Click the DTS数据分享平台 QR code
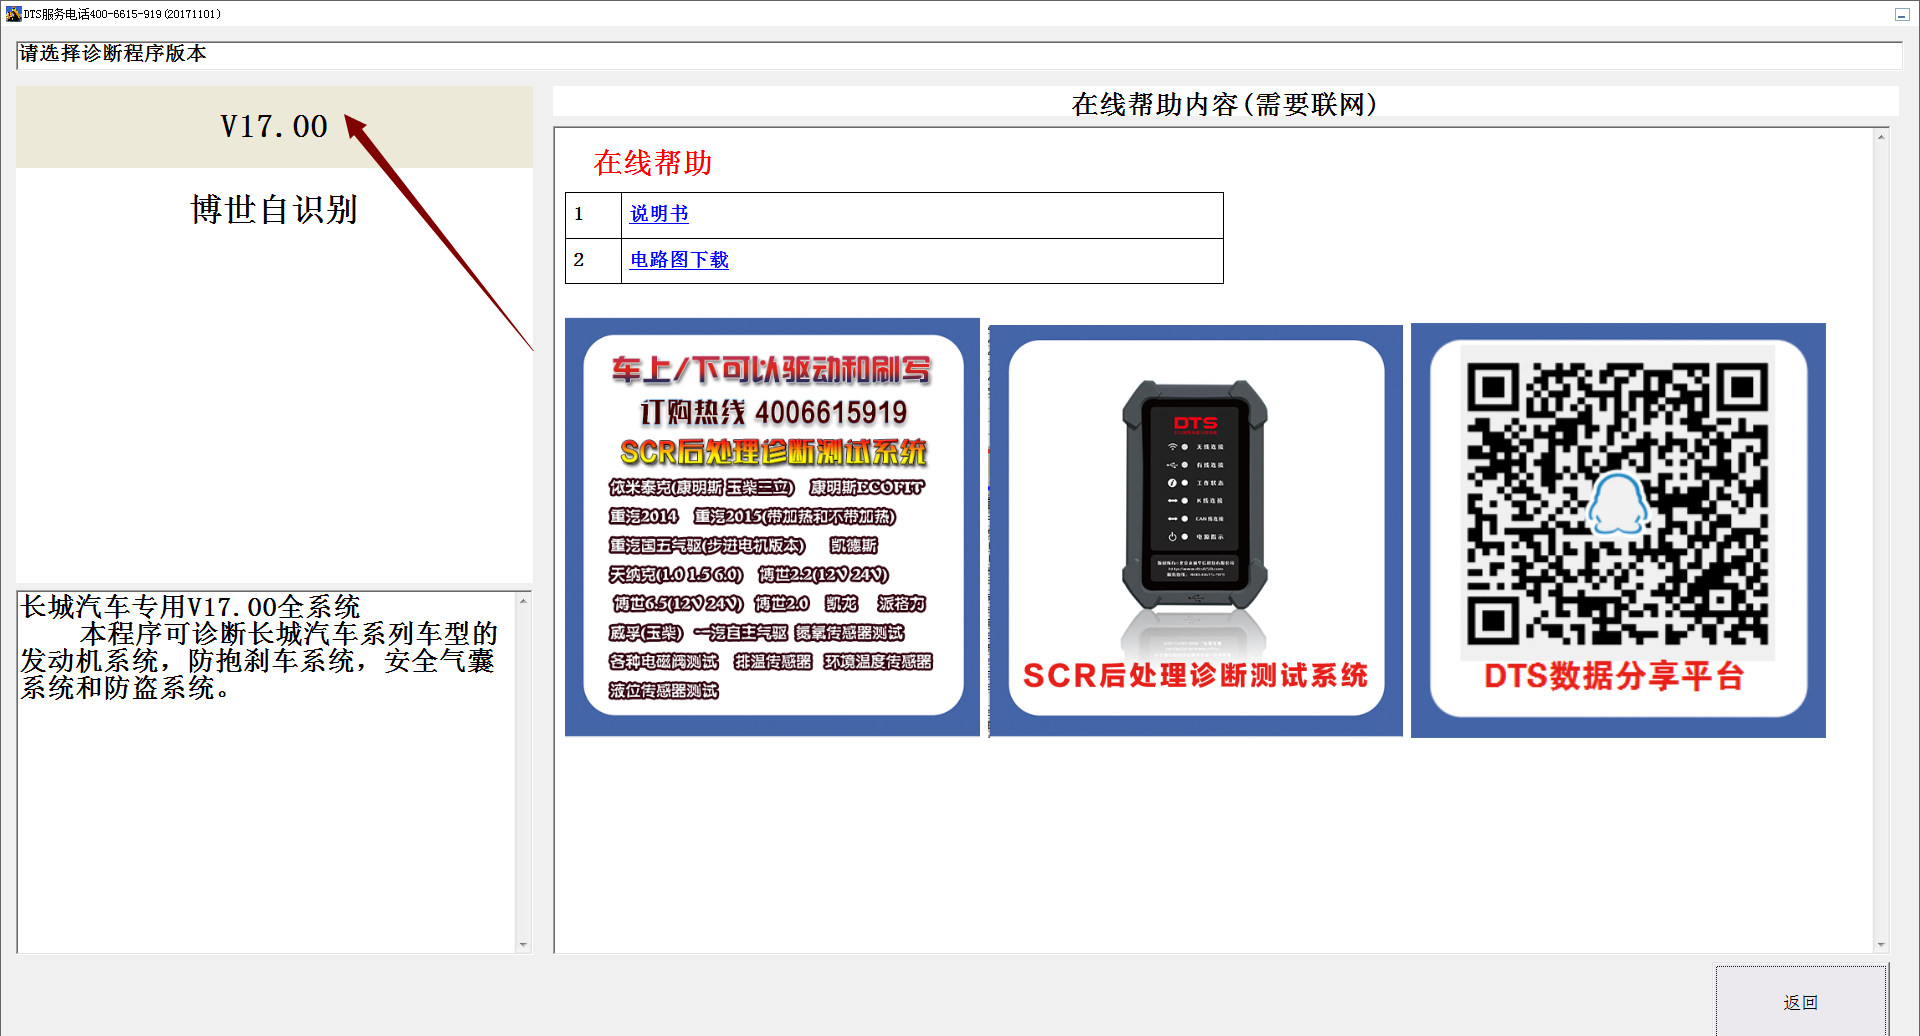 [1618, 503]
